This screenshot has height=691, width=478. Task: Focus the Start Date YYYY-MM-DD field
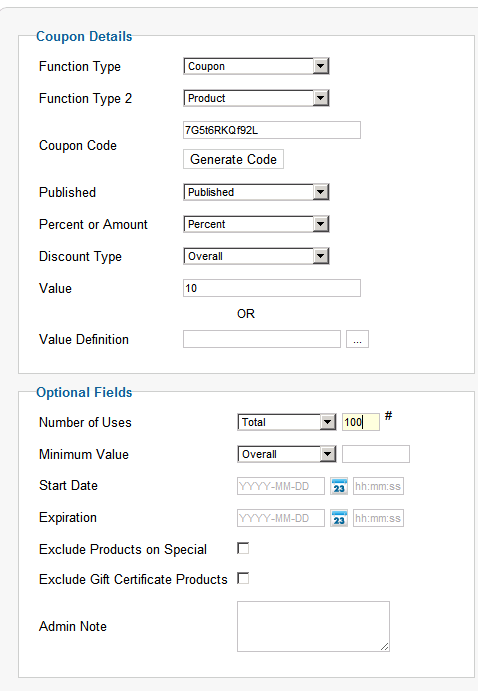click(x=281, y=486)
